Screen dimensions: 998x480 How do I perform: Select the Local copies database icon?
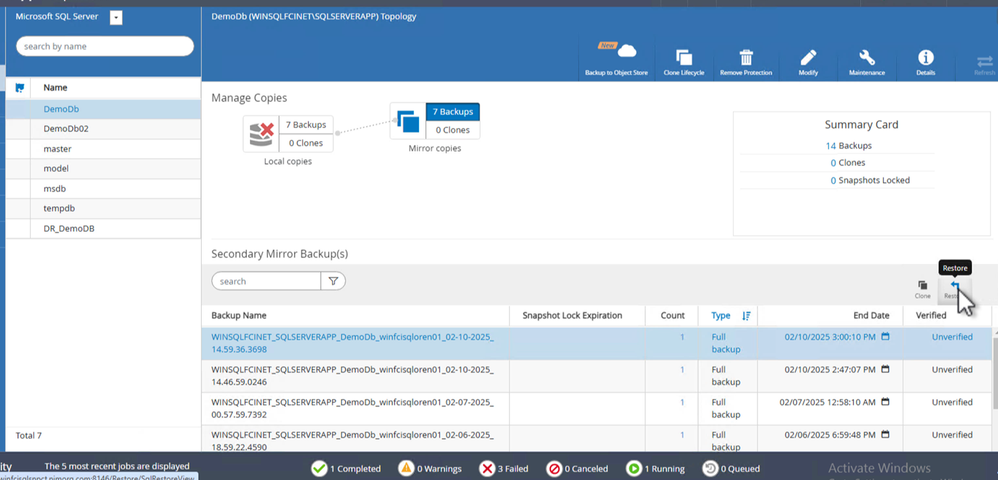[x=261, y=133]
